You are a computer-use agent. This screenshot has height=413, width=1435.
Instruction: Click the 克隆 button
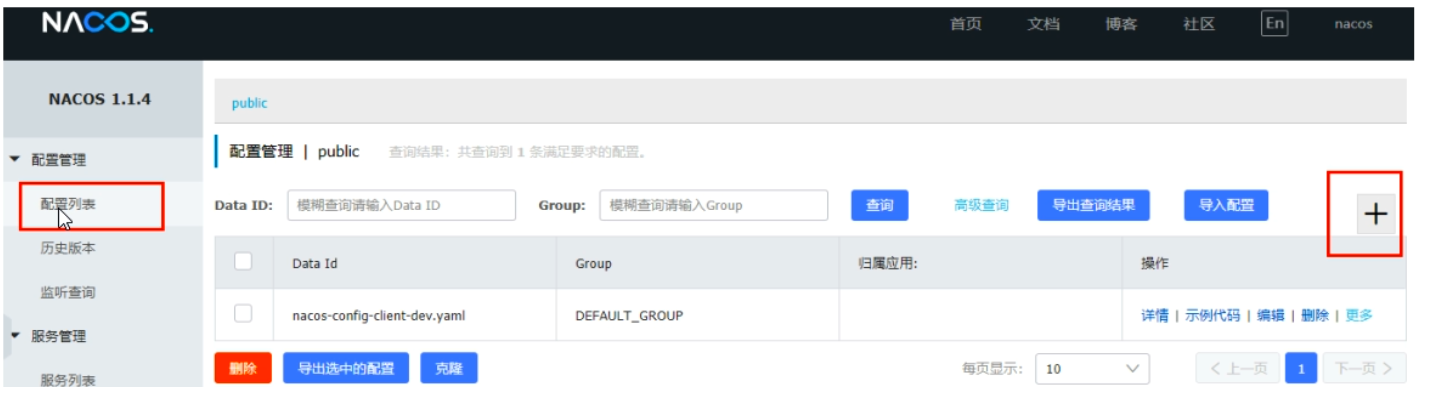(x=449, y=368)
